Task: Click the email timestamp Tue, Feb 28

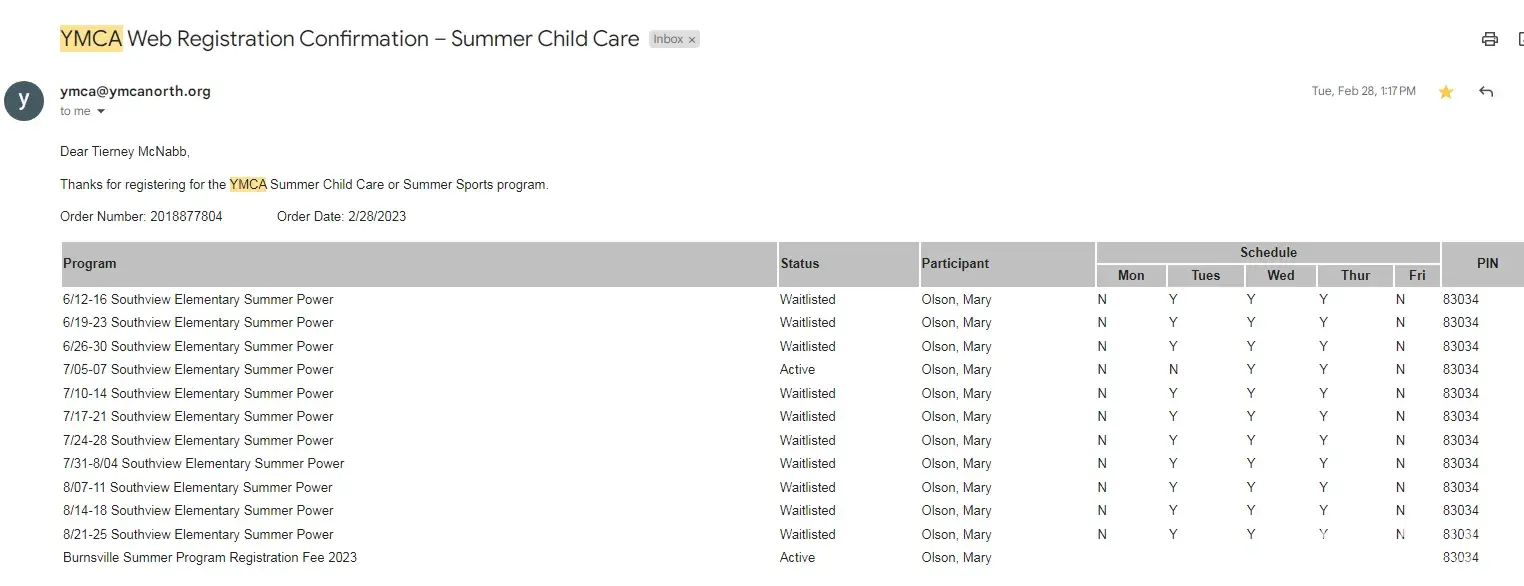Action: pyautogui.click(x=1363, y=91)
